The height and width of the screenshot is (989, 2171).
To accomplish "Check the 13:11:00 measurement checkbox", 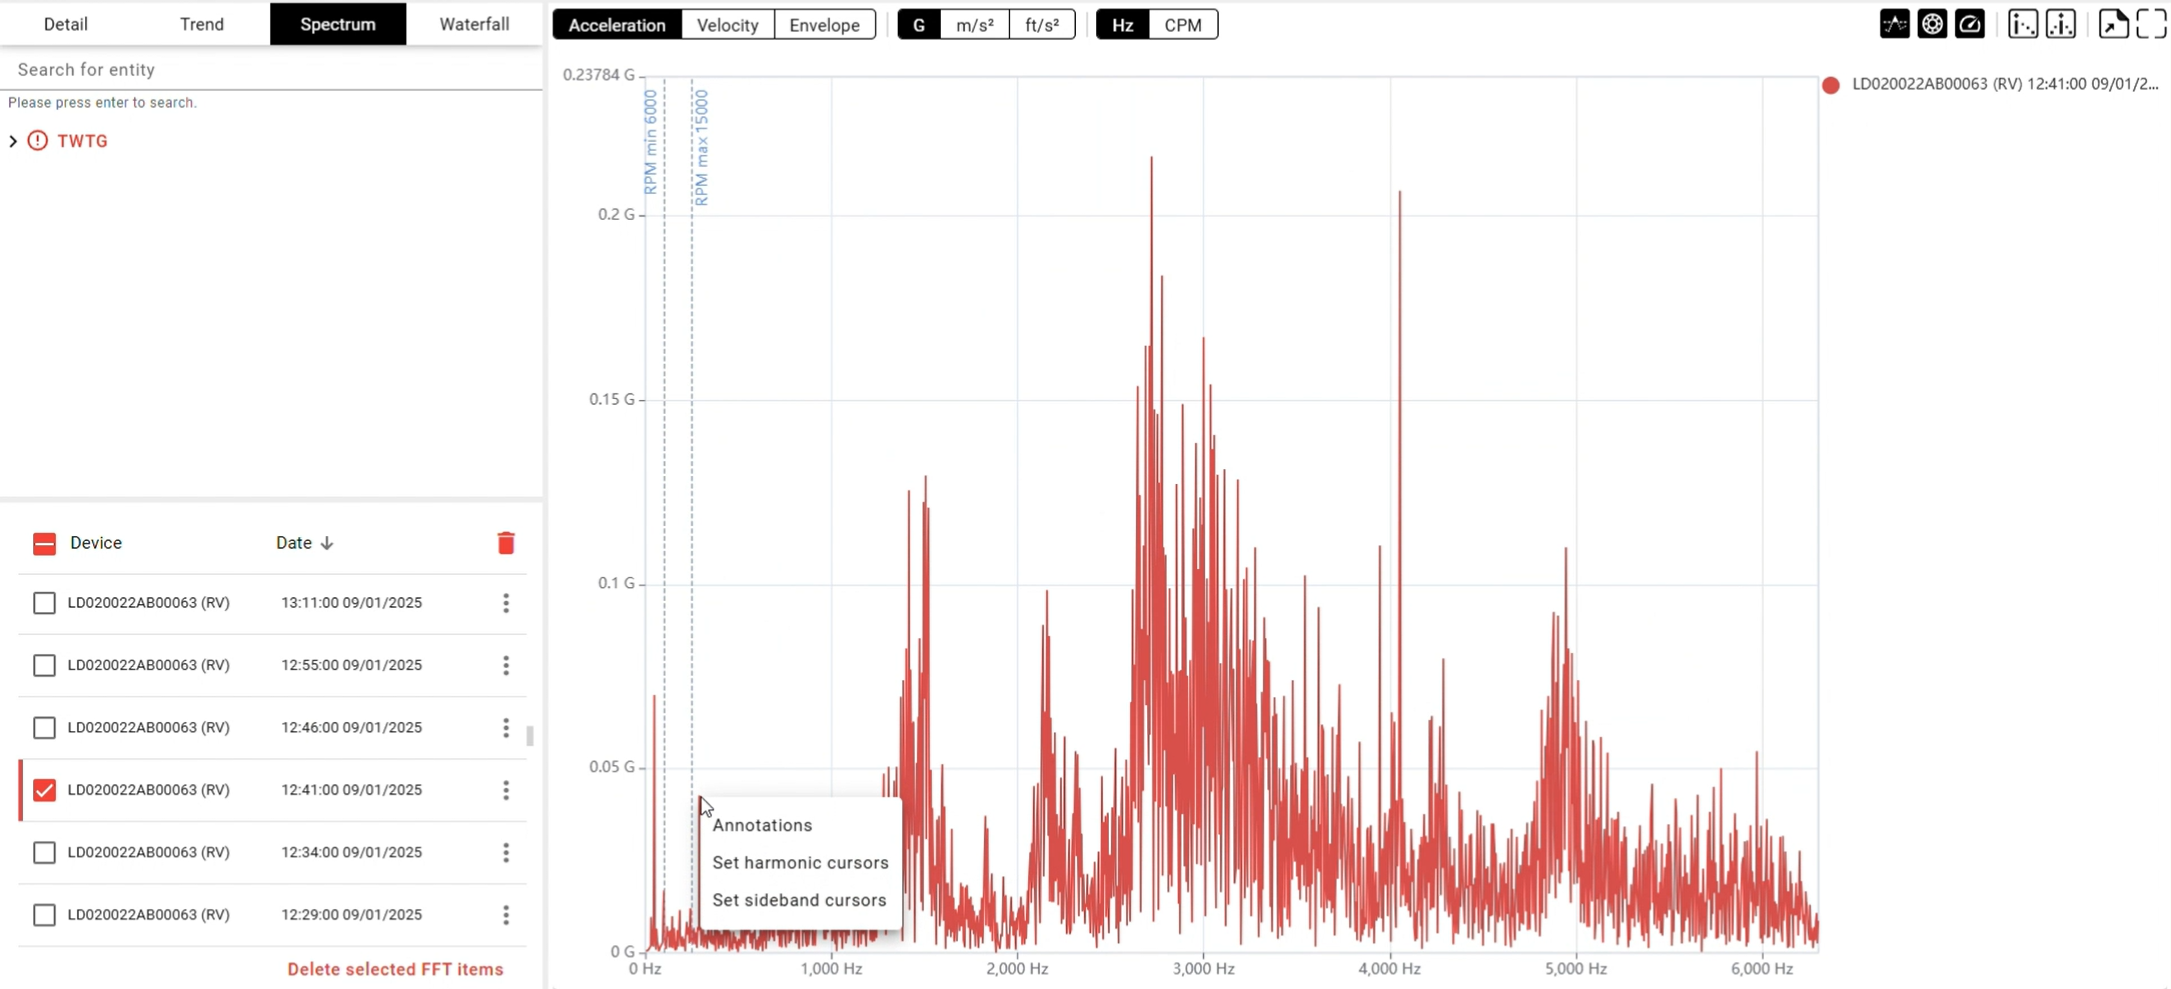I will pos(44,603).
